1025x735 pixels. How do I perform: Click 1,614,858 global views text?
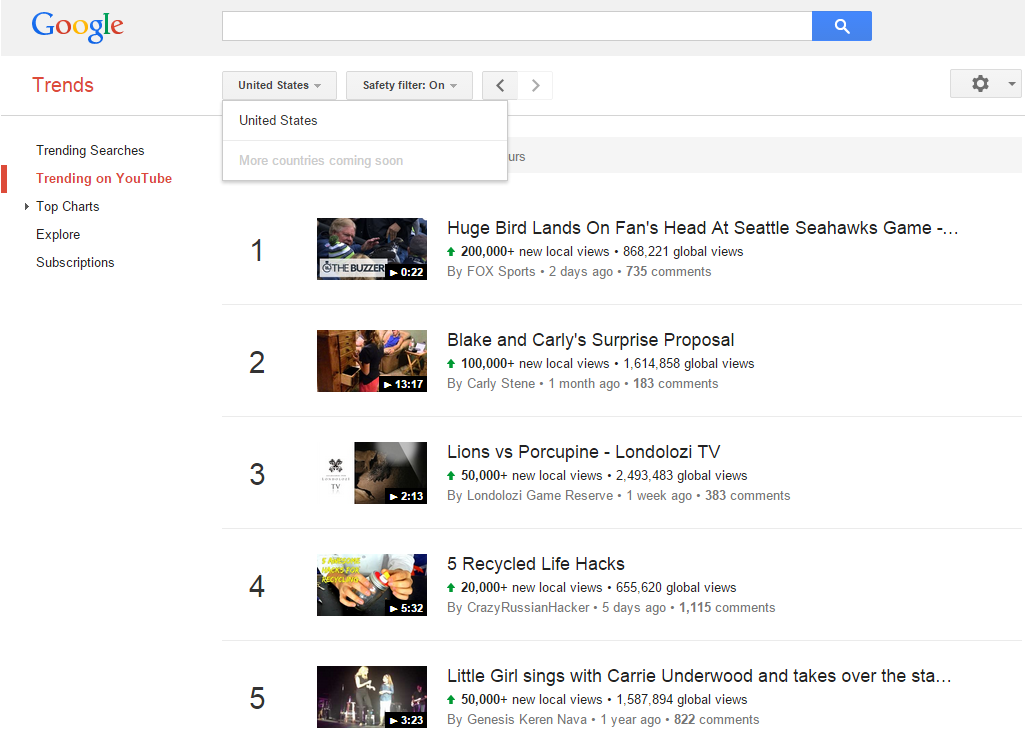688,364
